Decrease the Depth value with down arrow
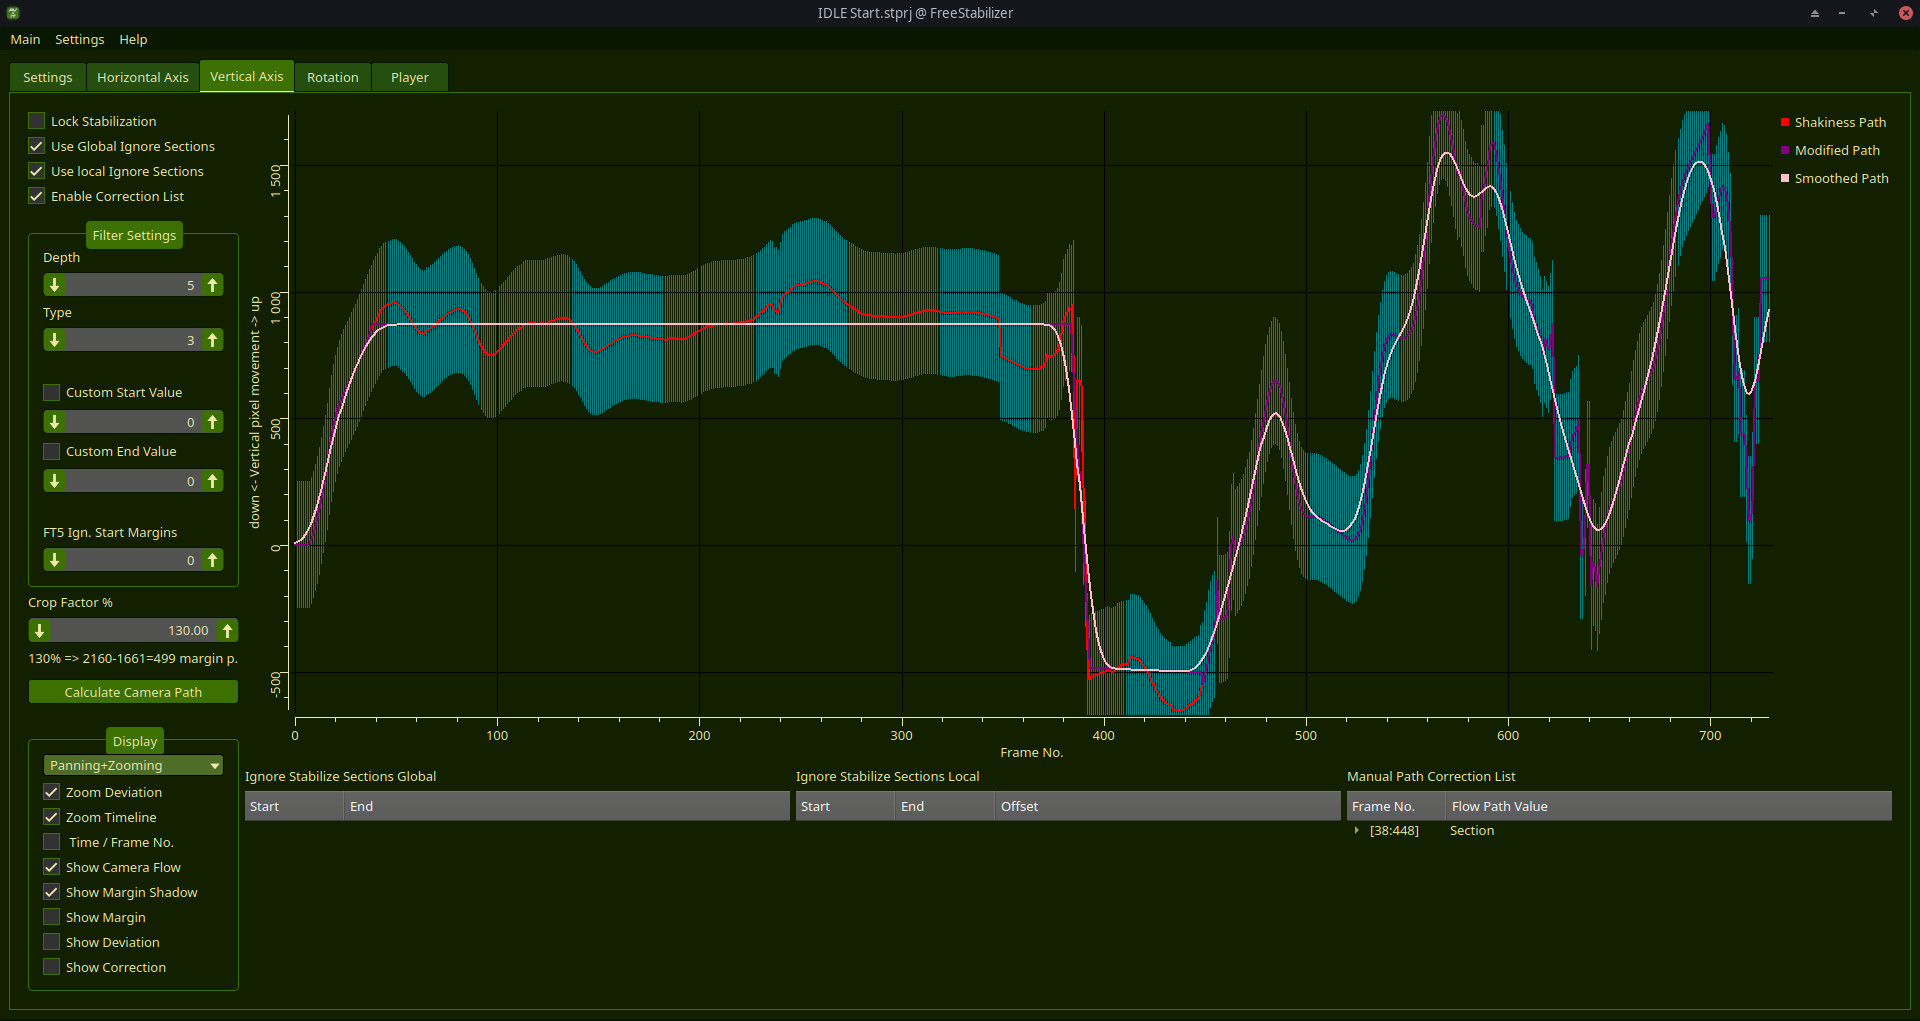This screenshot has width=1920, height=1021. [x=55, y=285]
